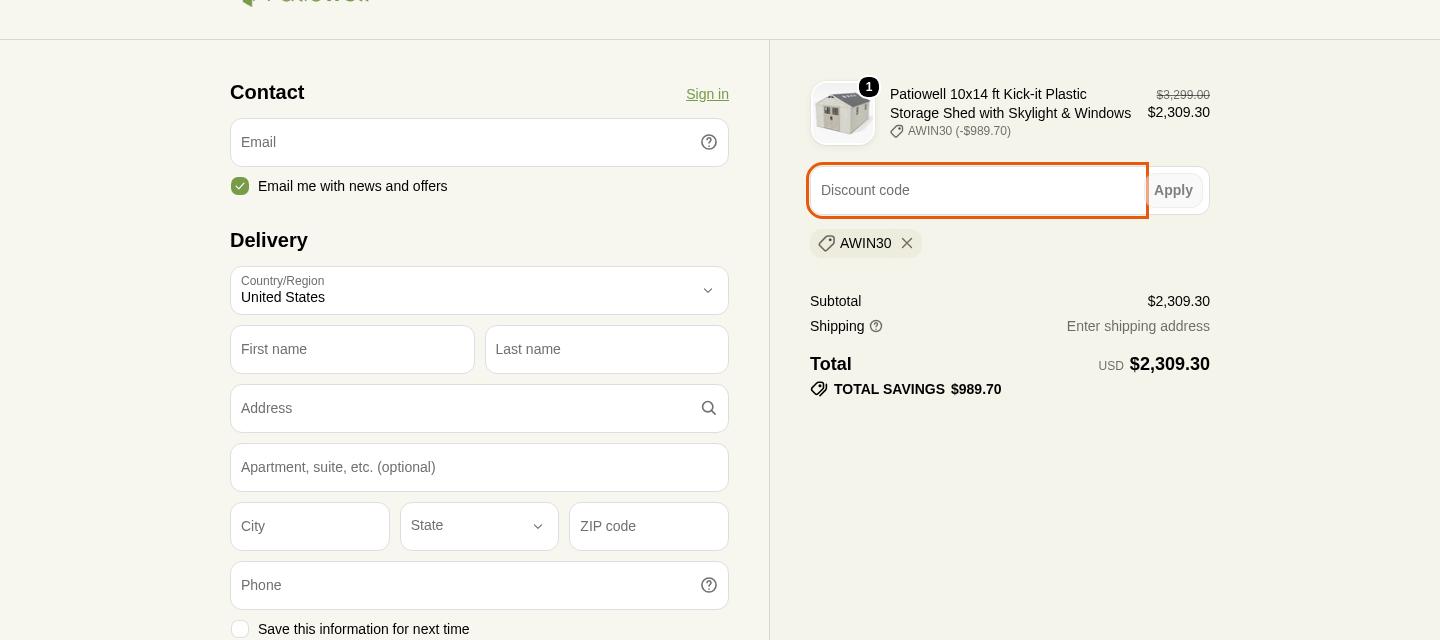Click the Phone field help icon

pos(709,585)
